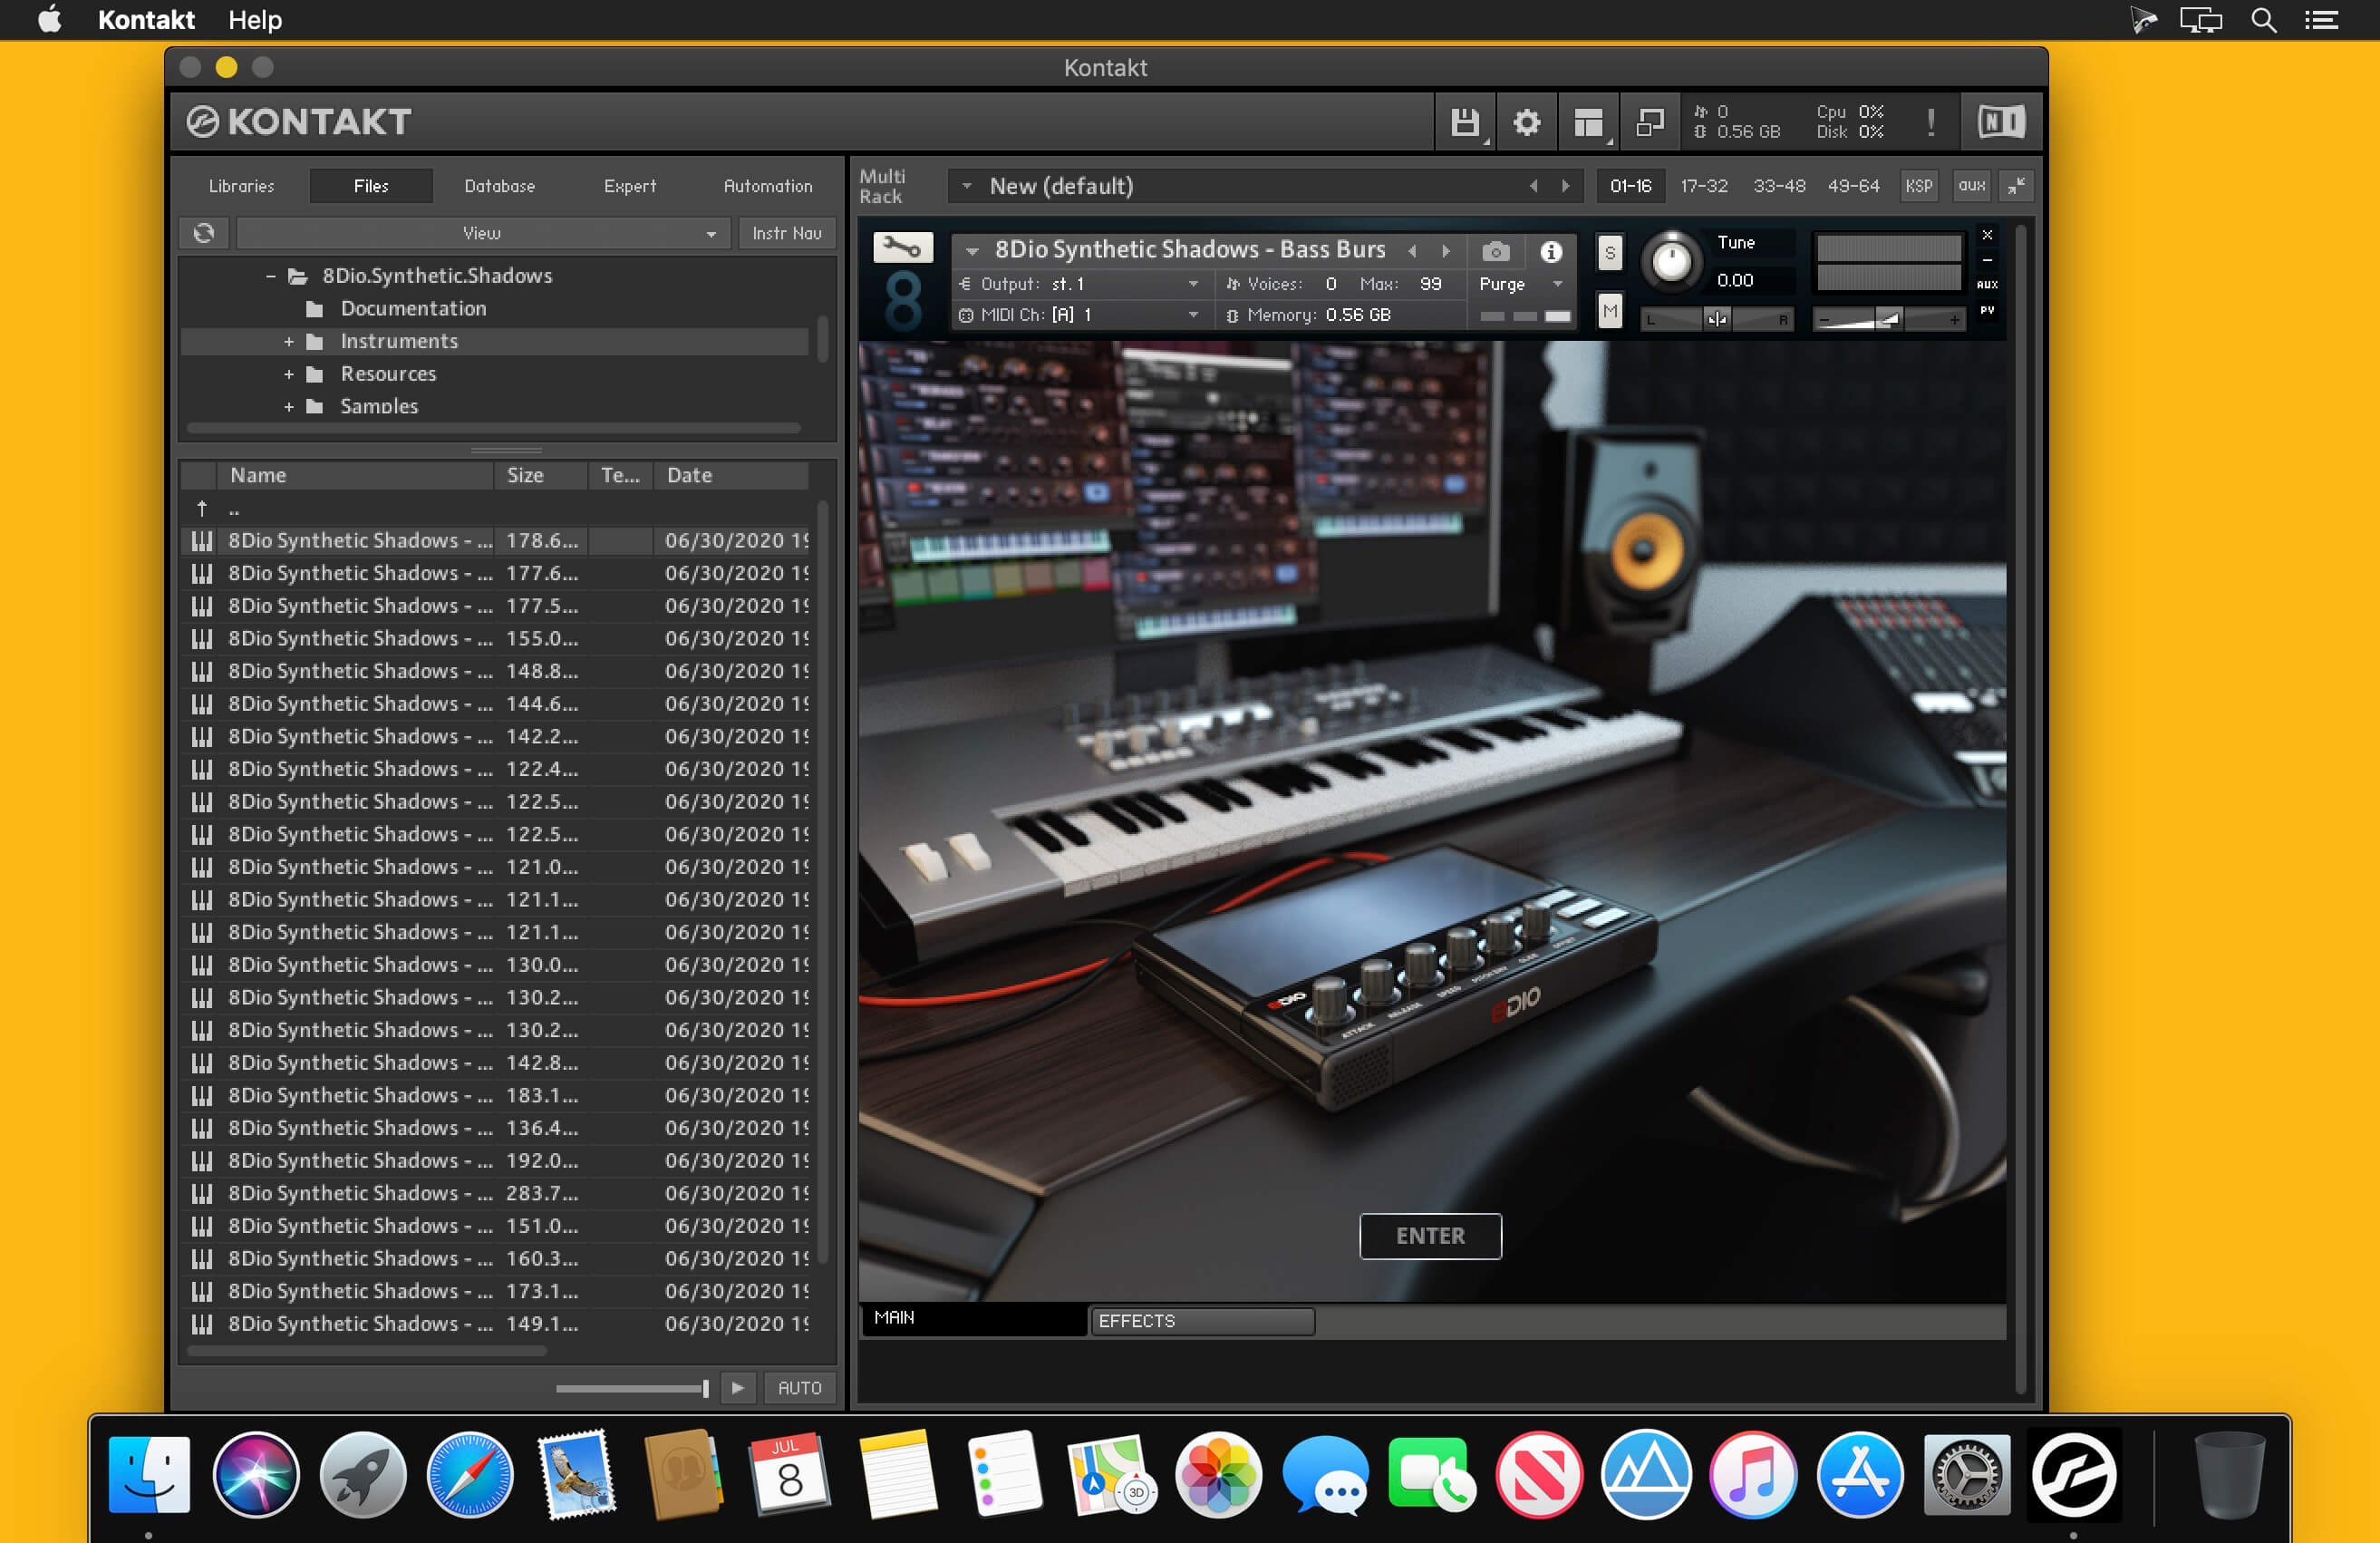Expand the Resources folder

[289, 375]
